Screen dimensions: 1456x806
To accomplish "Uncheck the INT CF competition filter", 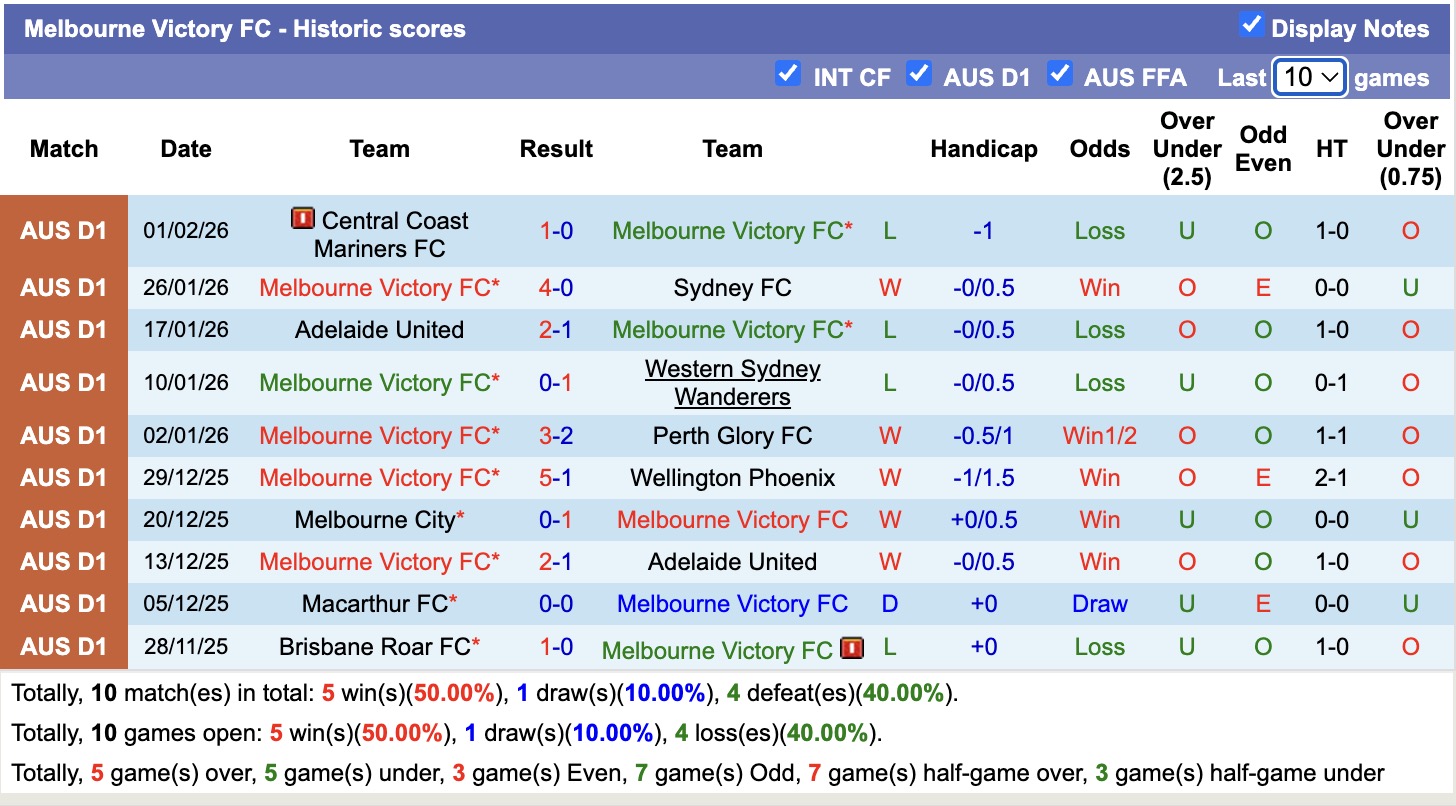I will [x=788, y=73].
